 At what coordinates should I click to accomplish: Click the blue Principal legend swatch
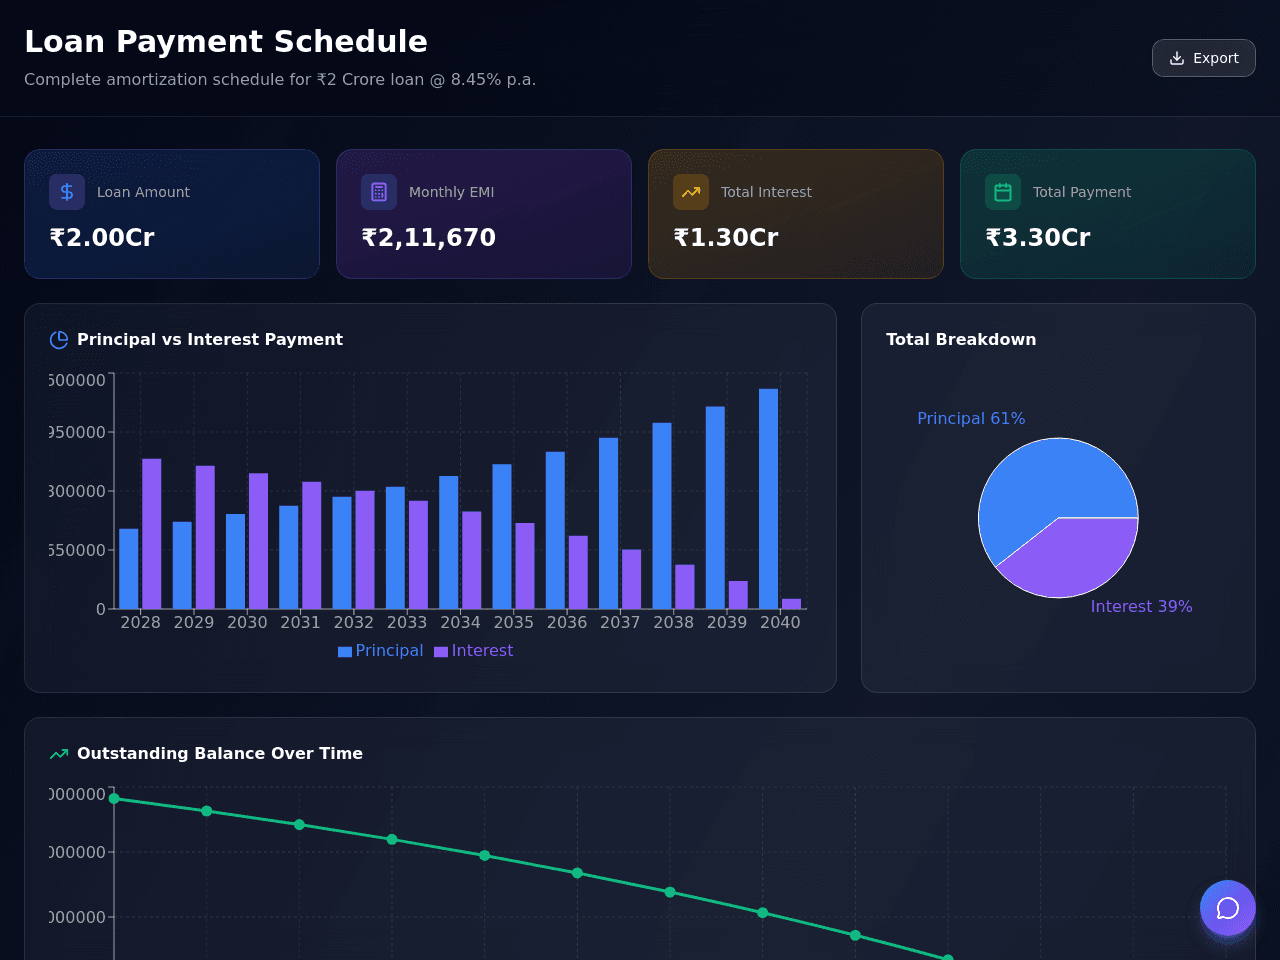pyautogui.click(x=345, y=652)
